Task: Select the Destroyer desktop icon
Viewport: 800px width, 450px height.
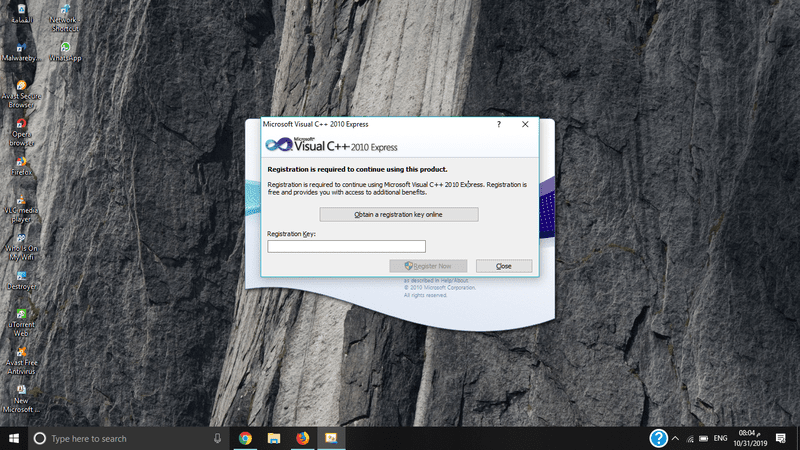Action: [21, 281]
